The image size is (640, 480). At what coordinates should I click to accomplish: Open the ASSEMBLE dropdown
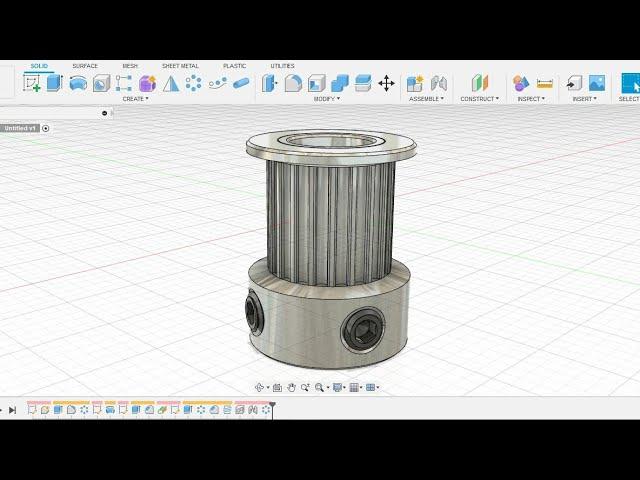pos(426,99)
